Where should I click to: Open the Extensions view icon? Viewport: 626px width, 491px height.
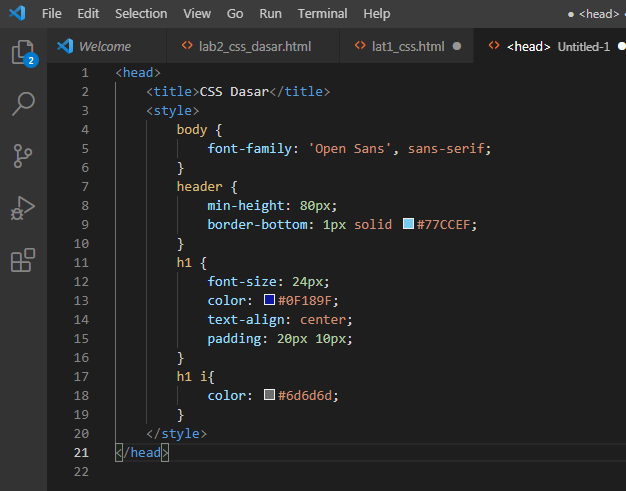[23, 260]
